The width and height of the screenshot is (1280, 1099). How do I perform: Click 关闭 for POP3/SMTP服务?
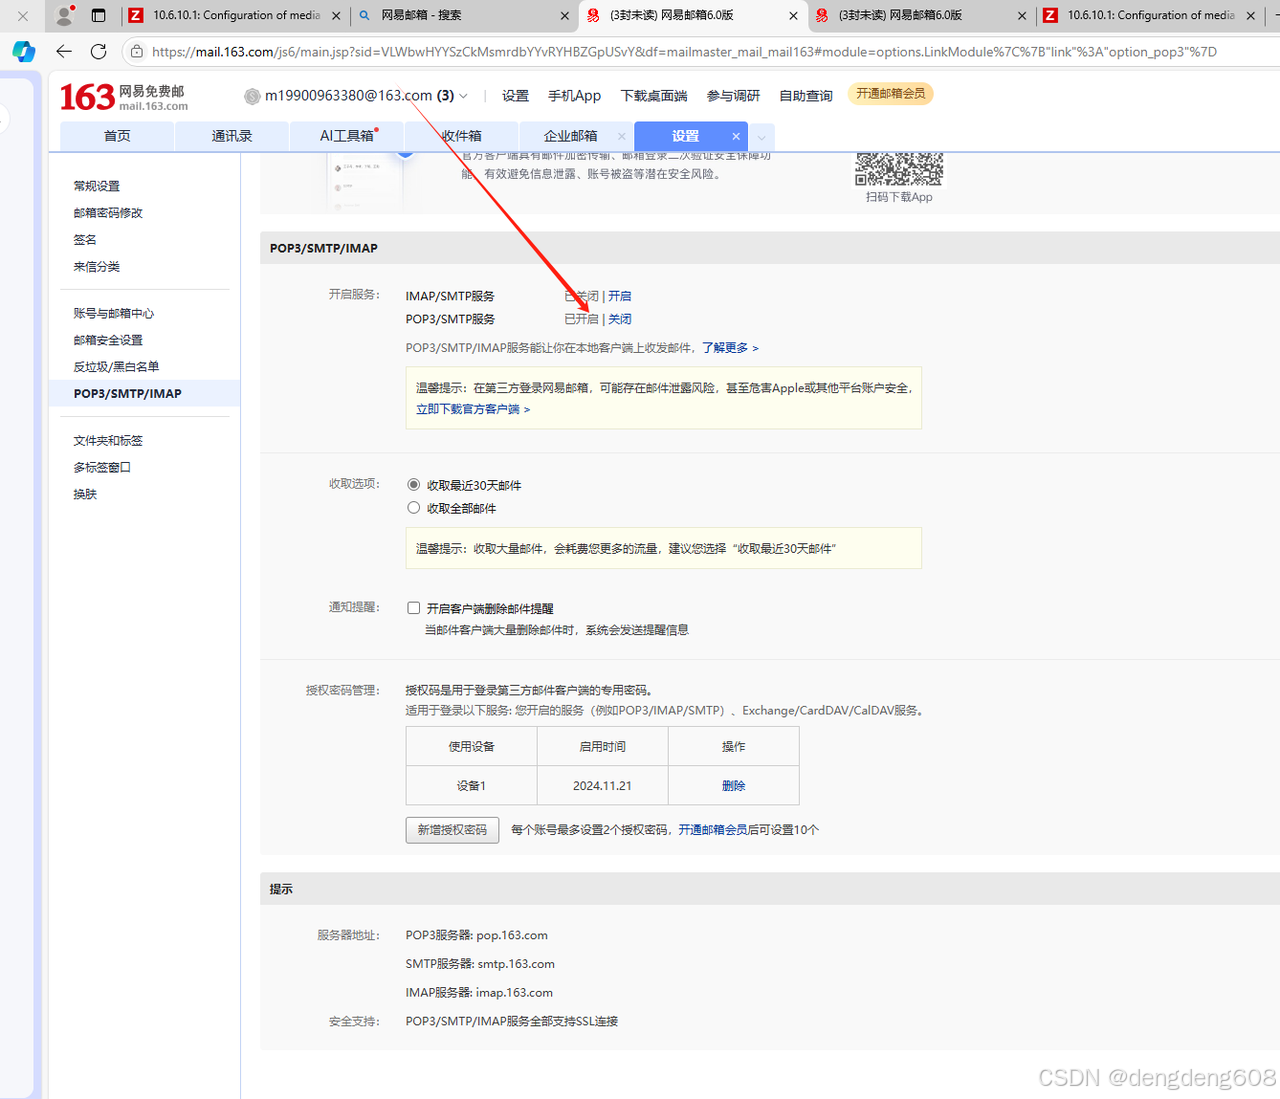click(x=620, y=319)
